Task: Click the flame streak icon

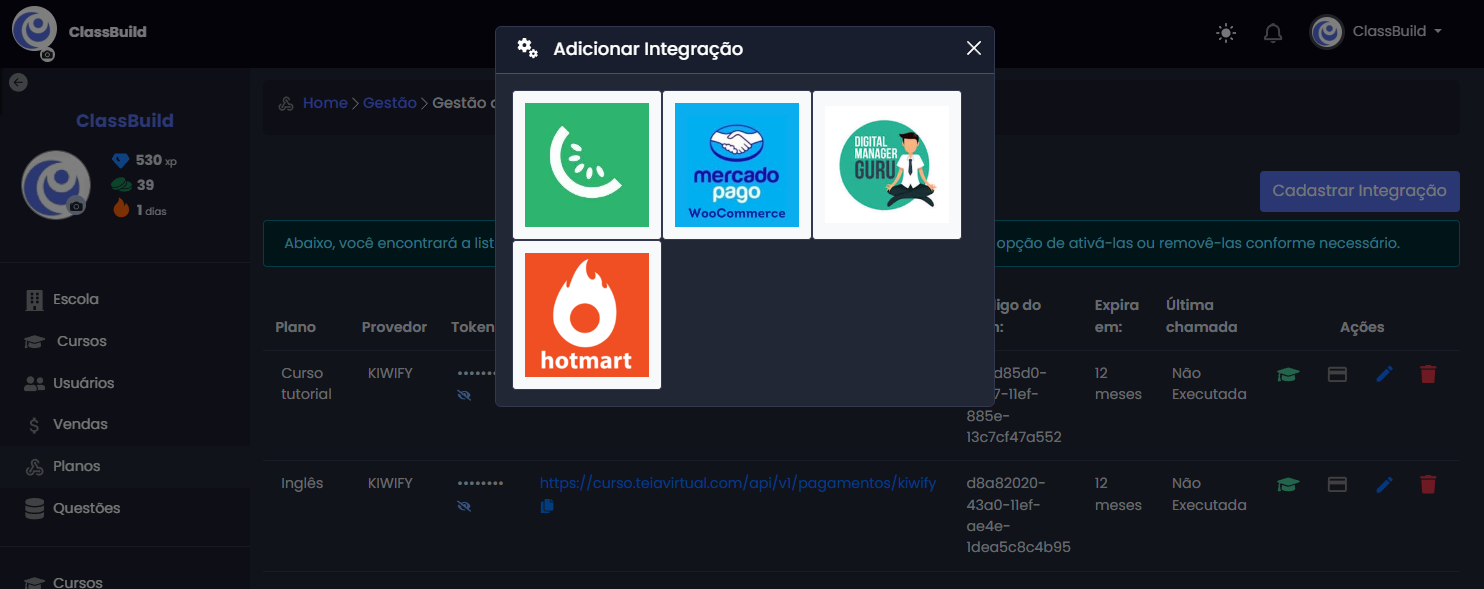Action: [x=121, y=209]
